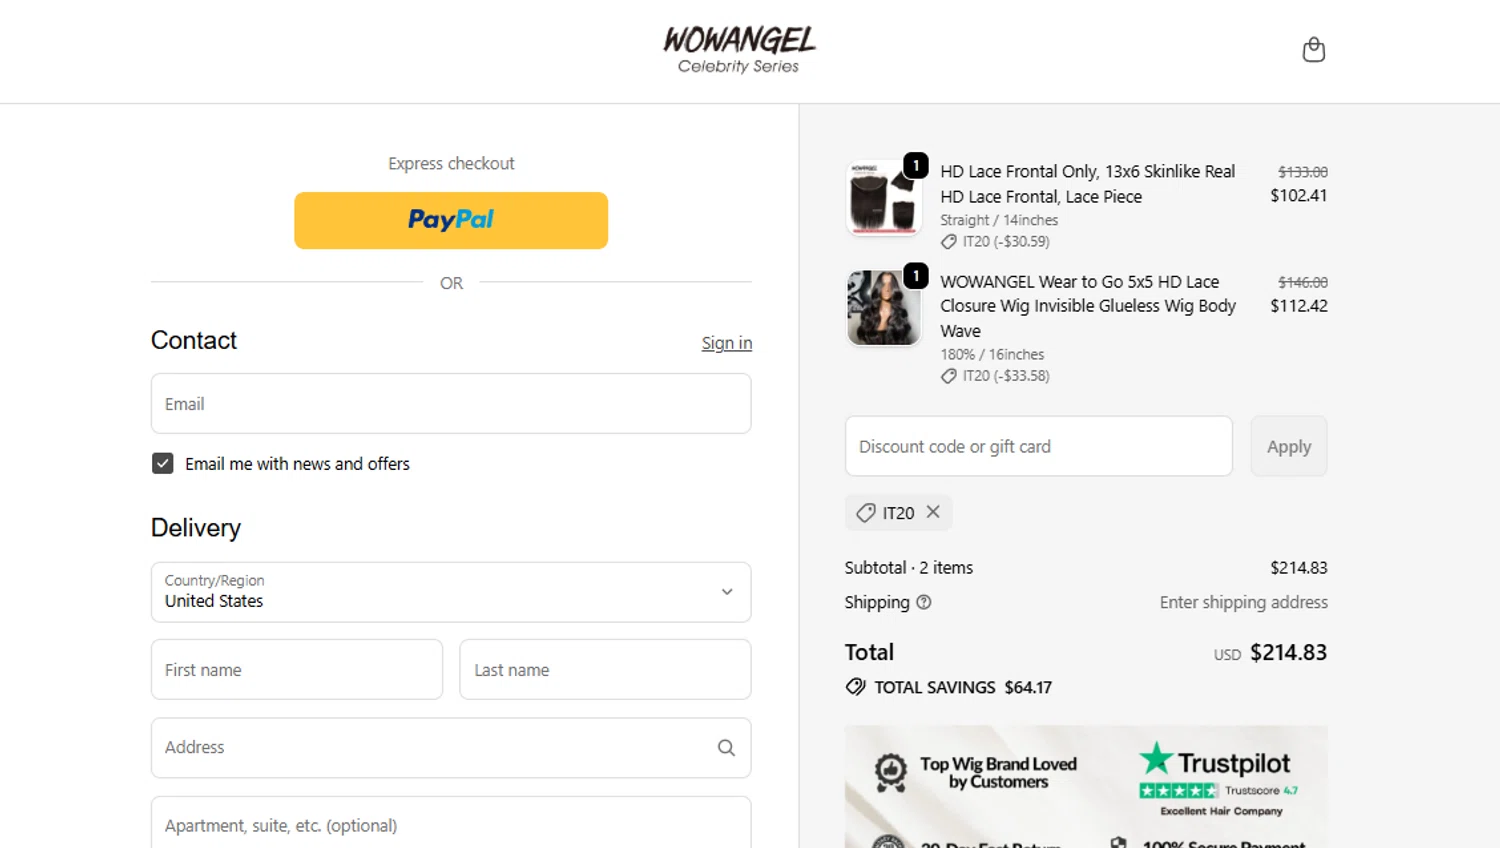
Task: Click the First name field
Action: click(x=297, y=670)
